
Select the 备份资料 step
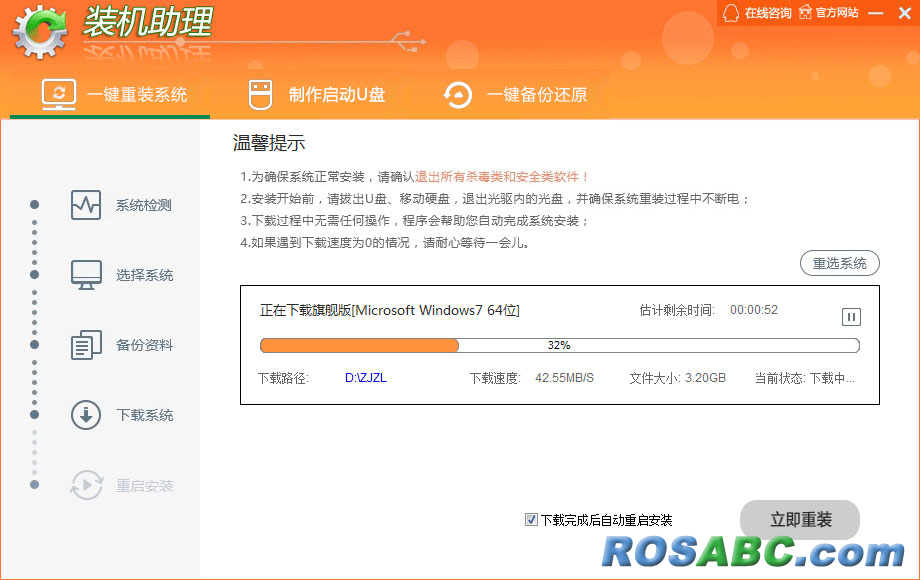point(144,345)
